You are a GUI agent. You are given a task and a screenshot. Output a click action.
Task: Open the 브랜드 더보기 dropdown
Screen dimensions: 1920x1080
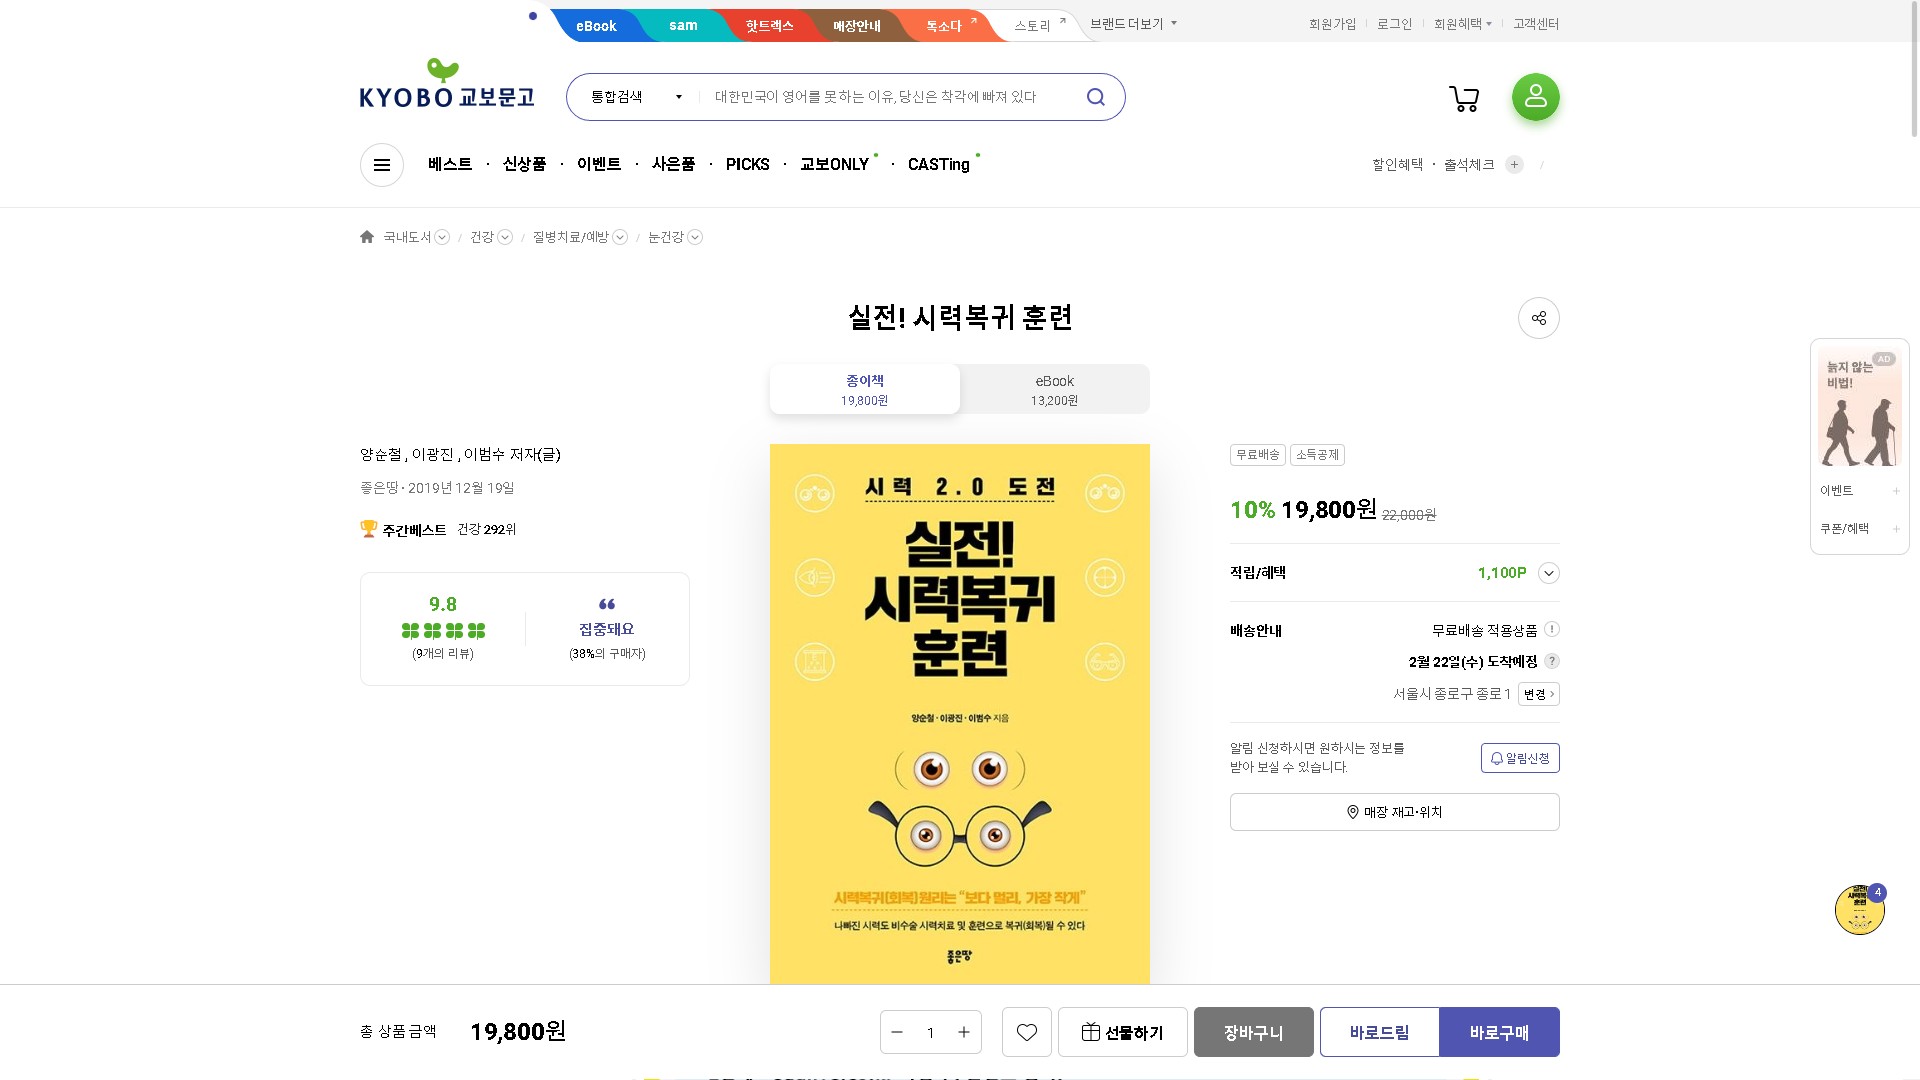pyautogui.click(x=1133, y=24)
